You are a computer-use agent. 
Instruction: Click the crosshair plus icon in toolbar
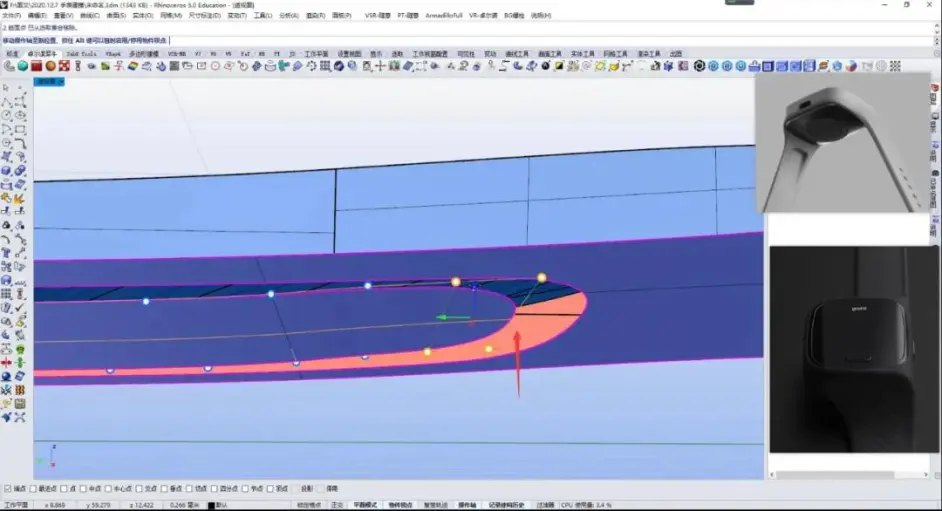(380, 66)
